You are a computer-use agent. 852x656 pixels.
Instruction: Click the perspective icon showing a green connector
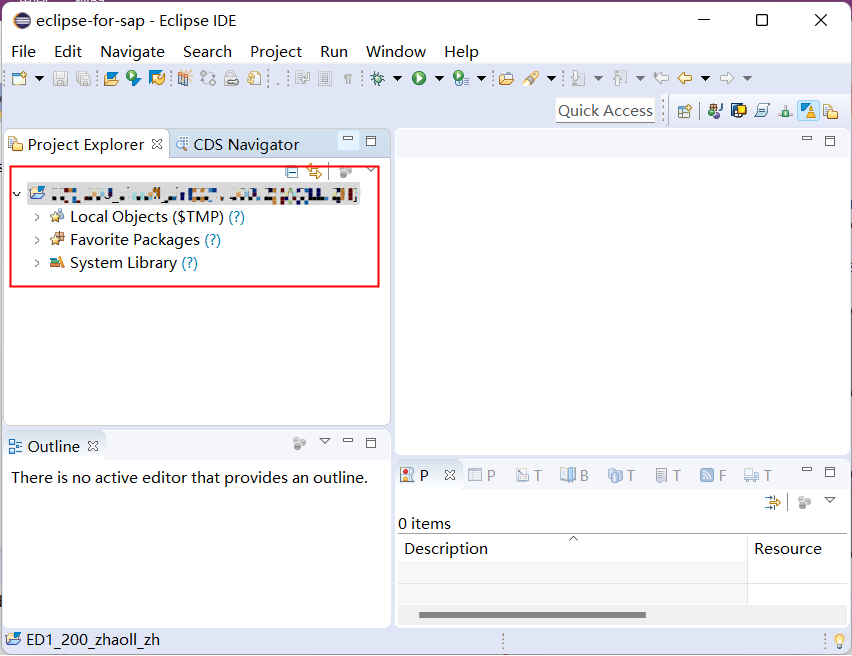tap(785, 112)
